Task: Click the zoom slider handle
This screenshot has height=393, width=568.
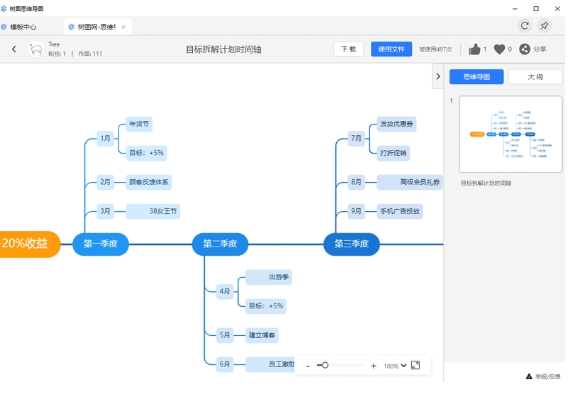Action: 325,365
